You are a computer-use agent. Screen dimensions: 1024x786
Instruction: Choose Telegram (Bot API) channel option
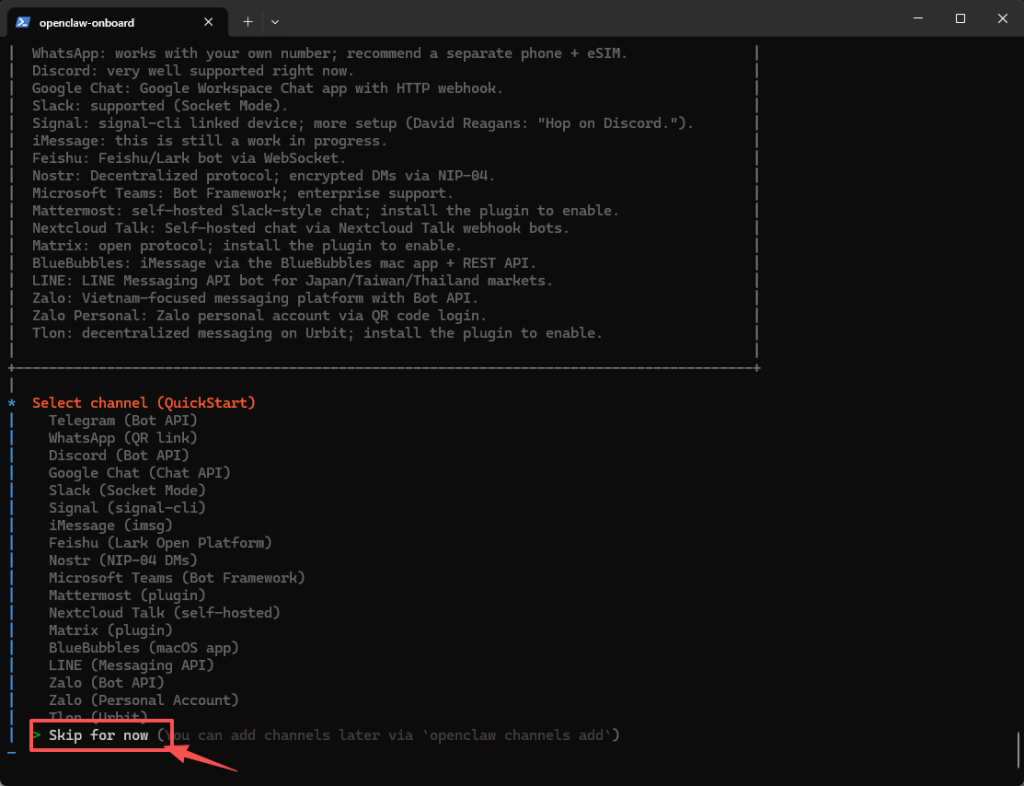tap(123, 420)
